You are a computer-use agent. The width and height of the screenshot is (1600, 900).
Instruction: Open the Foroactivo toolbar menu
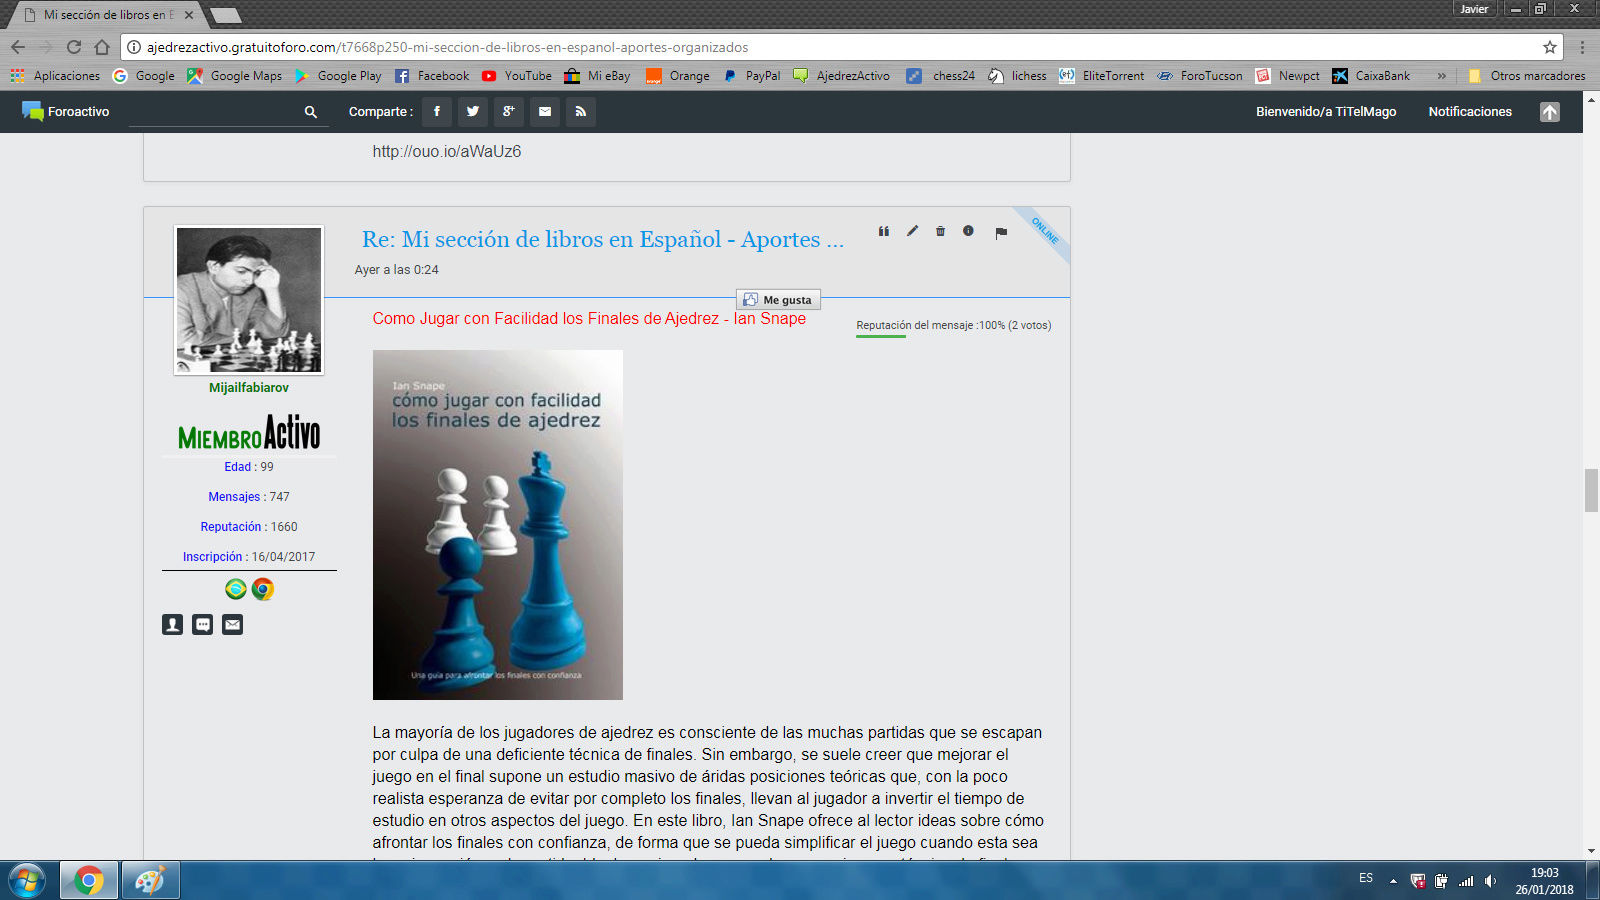(x=66, y=112)
